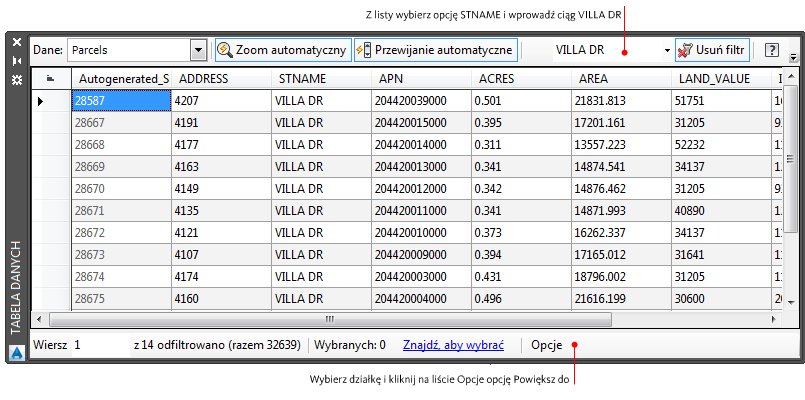
Task: Sort by the ADDRESS column header
Action: click(221, 79)
